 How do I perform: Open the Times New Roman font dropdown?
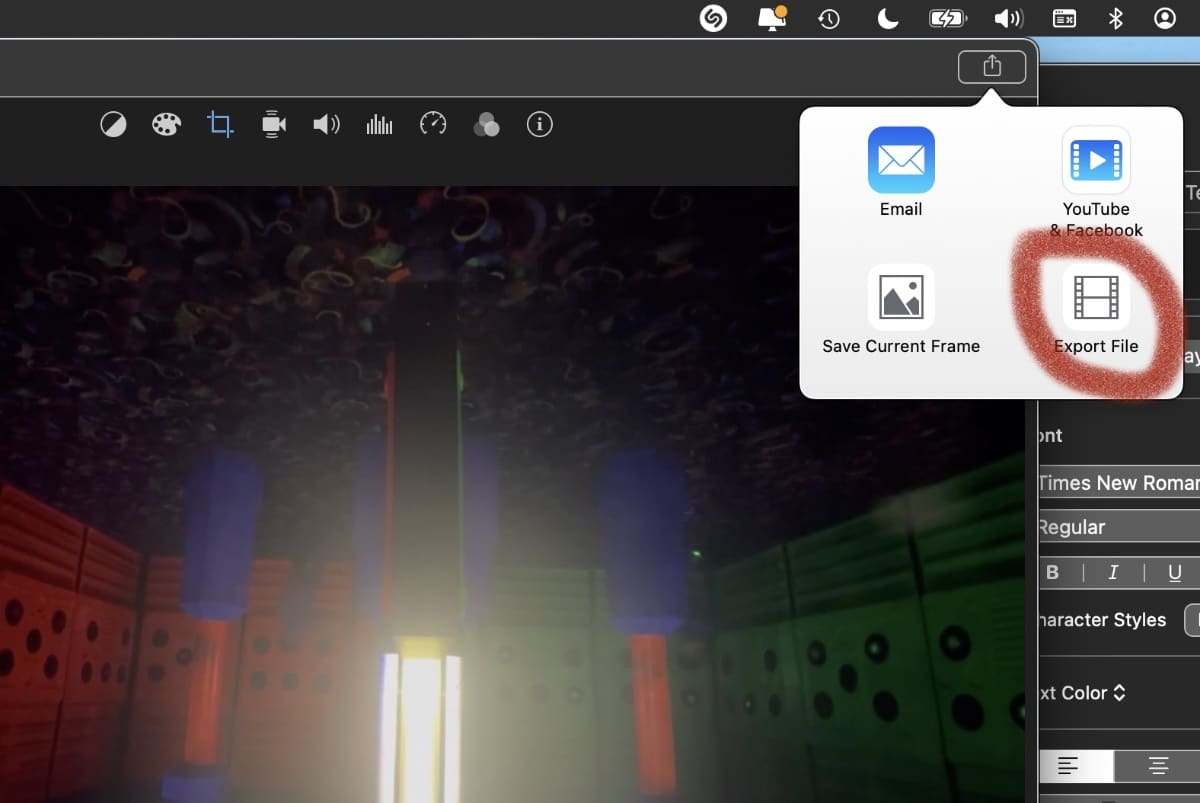click(1118, 483)
